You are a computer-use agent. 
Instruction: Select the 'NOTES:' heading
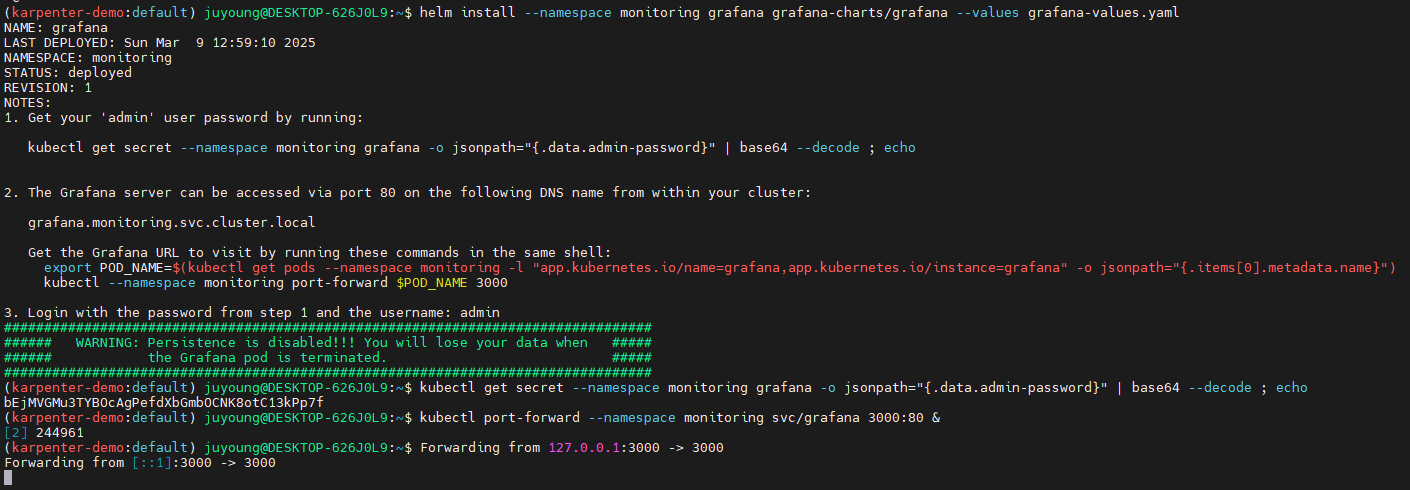pyautogui.click(x=28, y=103)
